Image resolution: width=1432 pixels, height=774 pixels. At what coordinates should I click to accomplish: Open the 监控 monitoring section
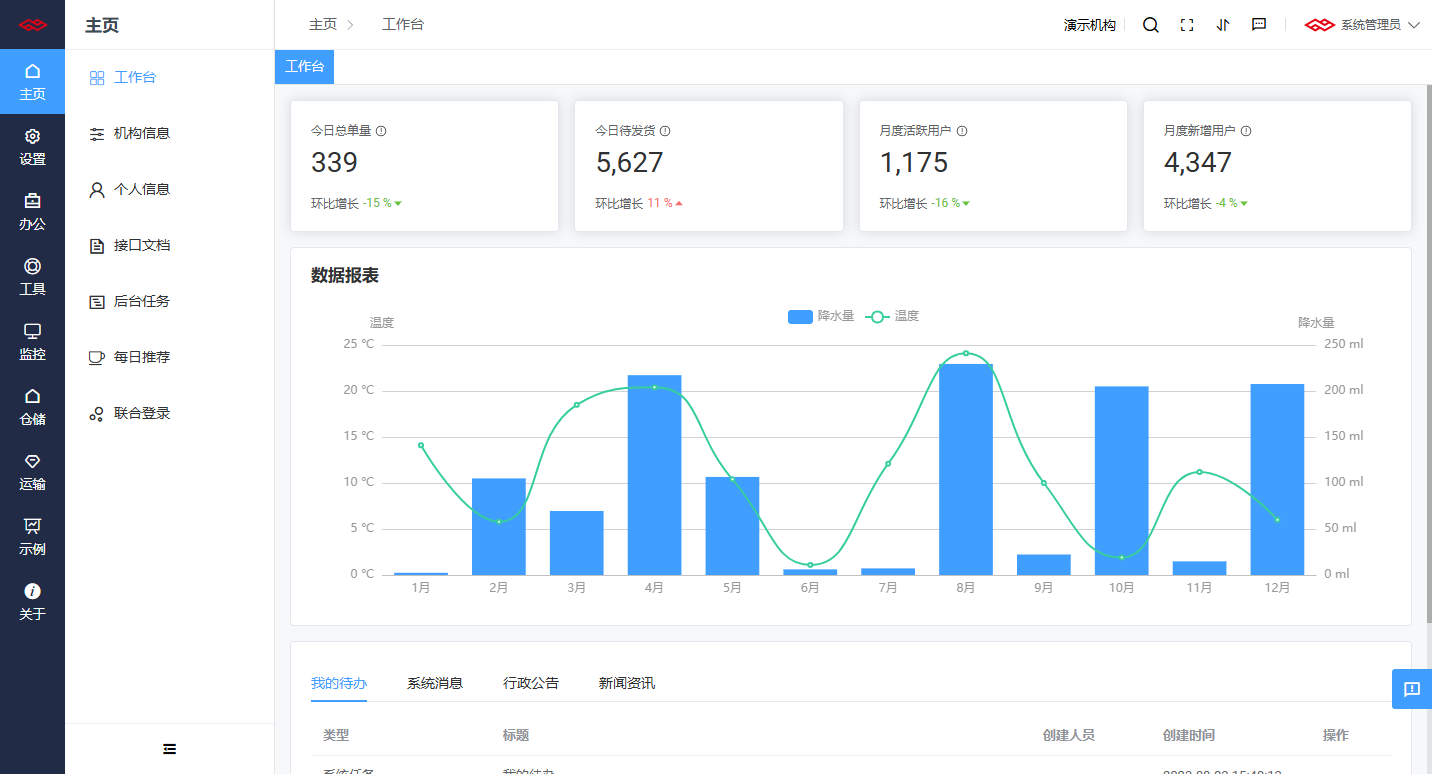click(32, 341)
